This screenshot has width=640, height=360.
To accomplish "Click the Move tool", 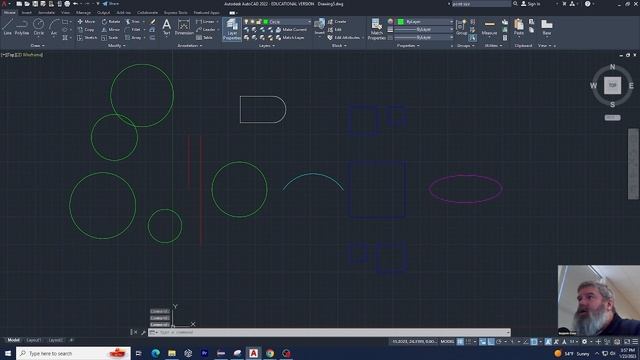I will (86, 22).
